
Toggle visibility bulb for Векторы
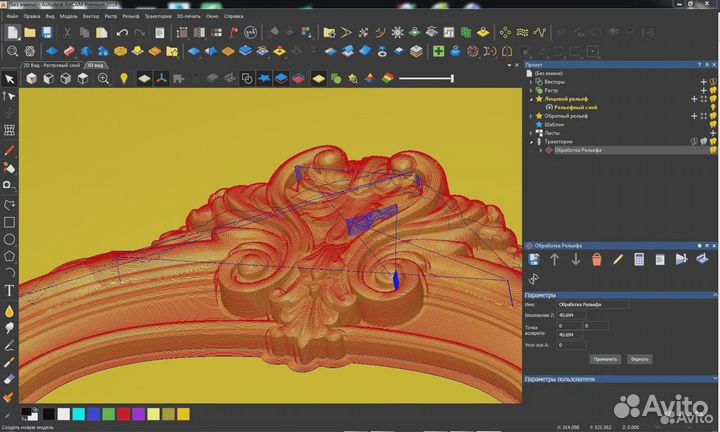[x=713, y=81]
